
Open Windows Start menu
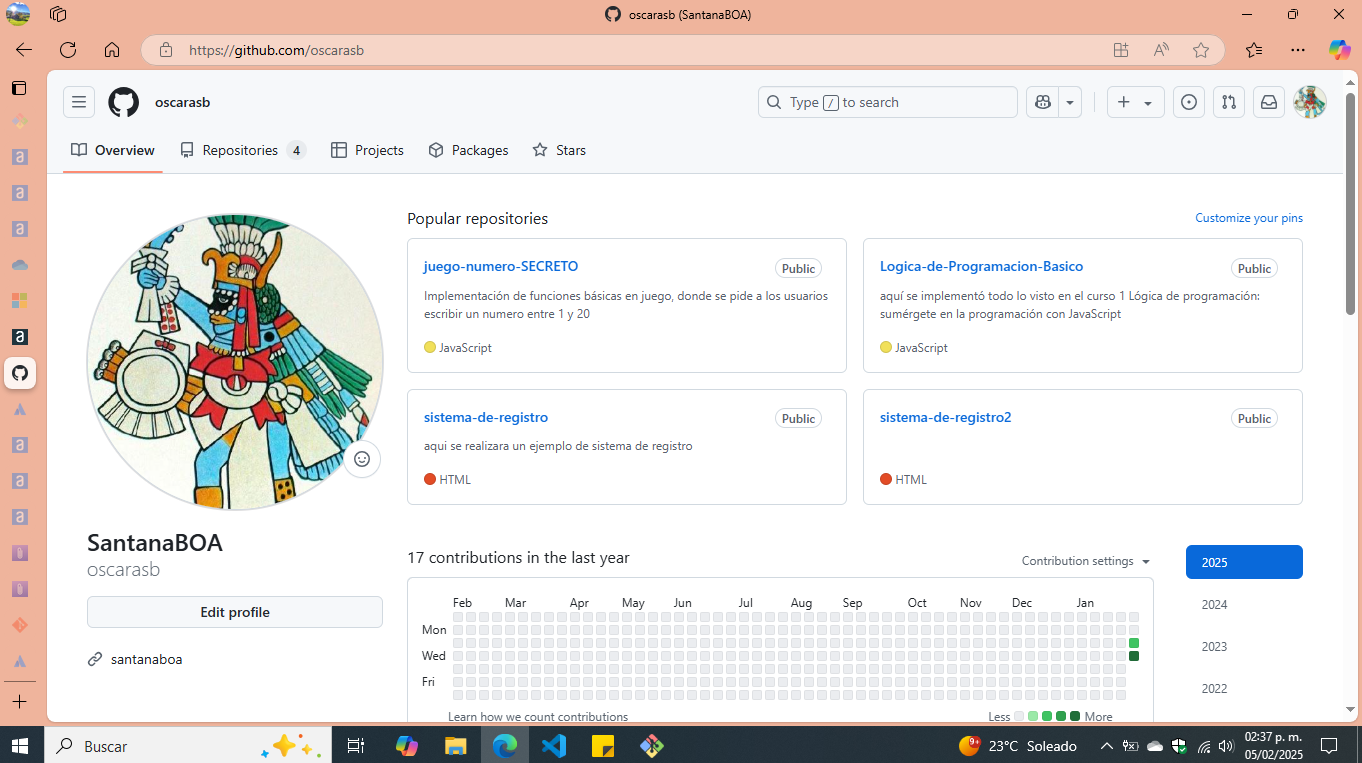pos(19,745)
